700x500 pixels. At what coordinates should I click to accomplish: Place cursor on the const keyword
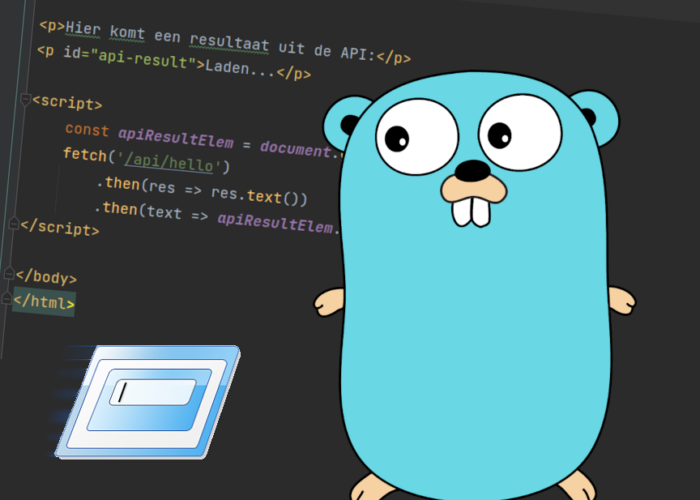click(x=87, y=130)
